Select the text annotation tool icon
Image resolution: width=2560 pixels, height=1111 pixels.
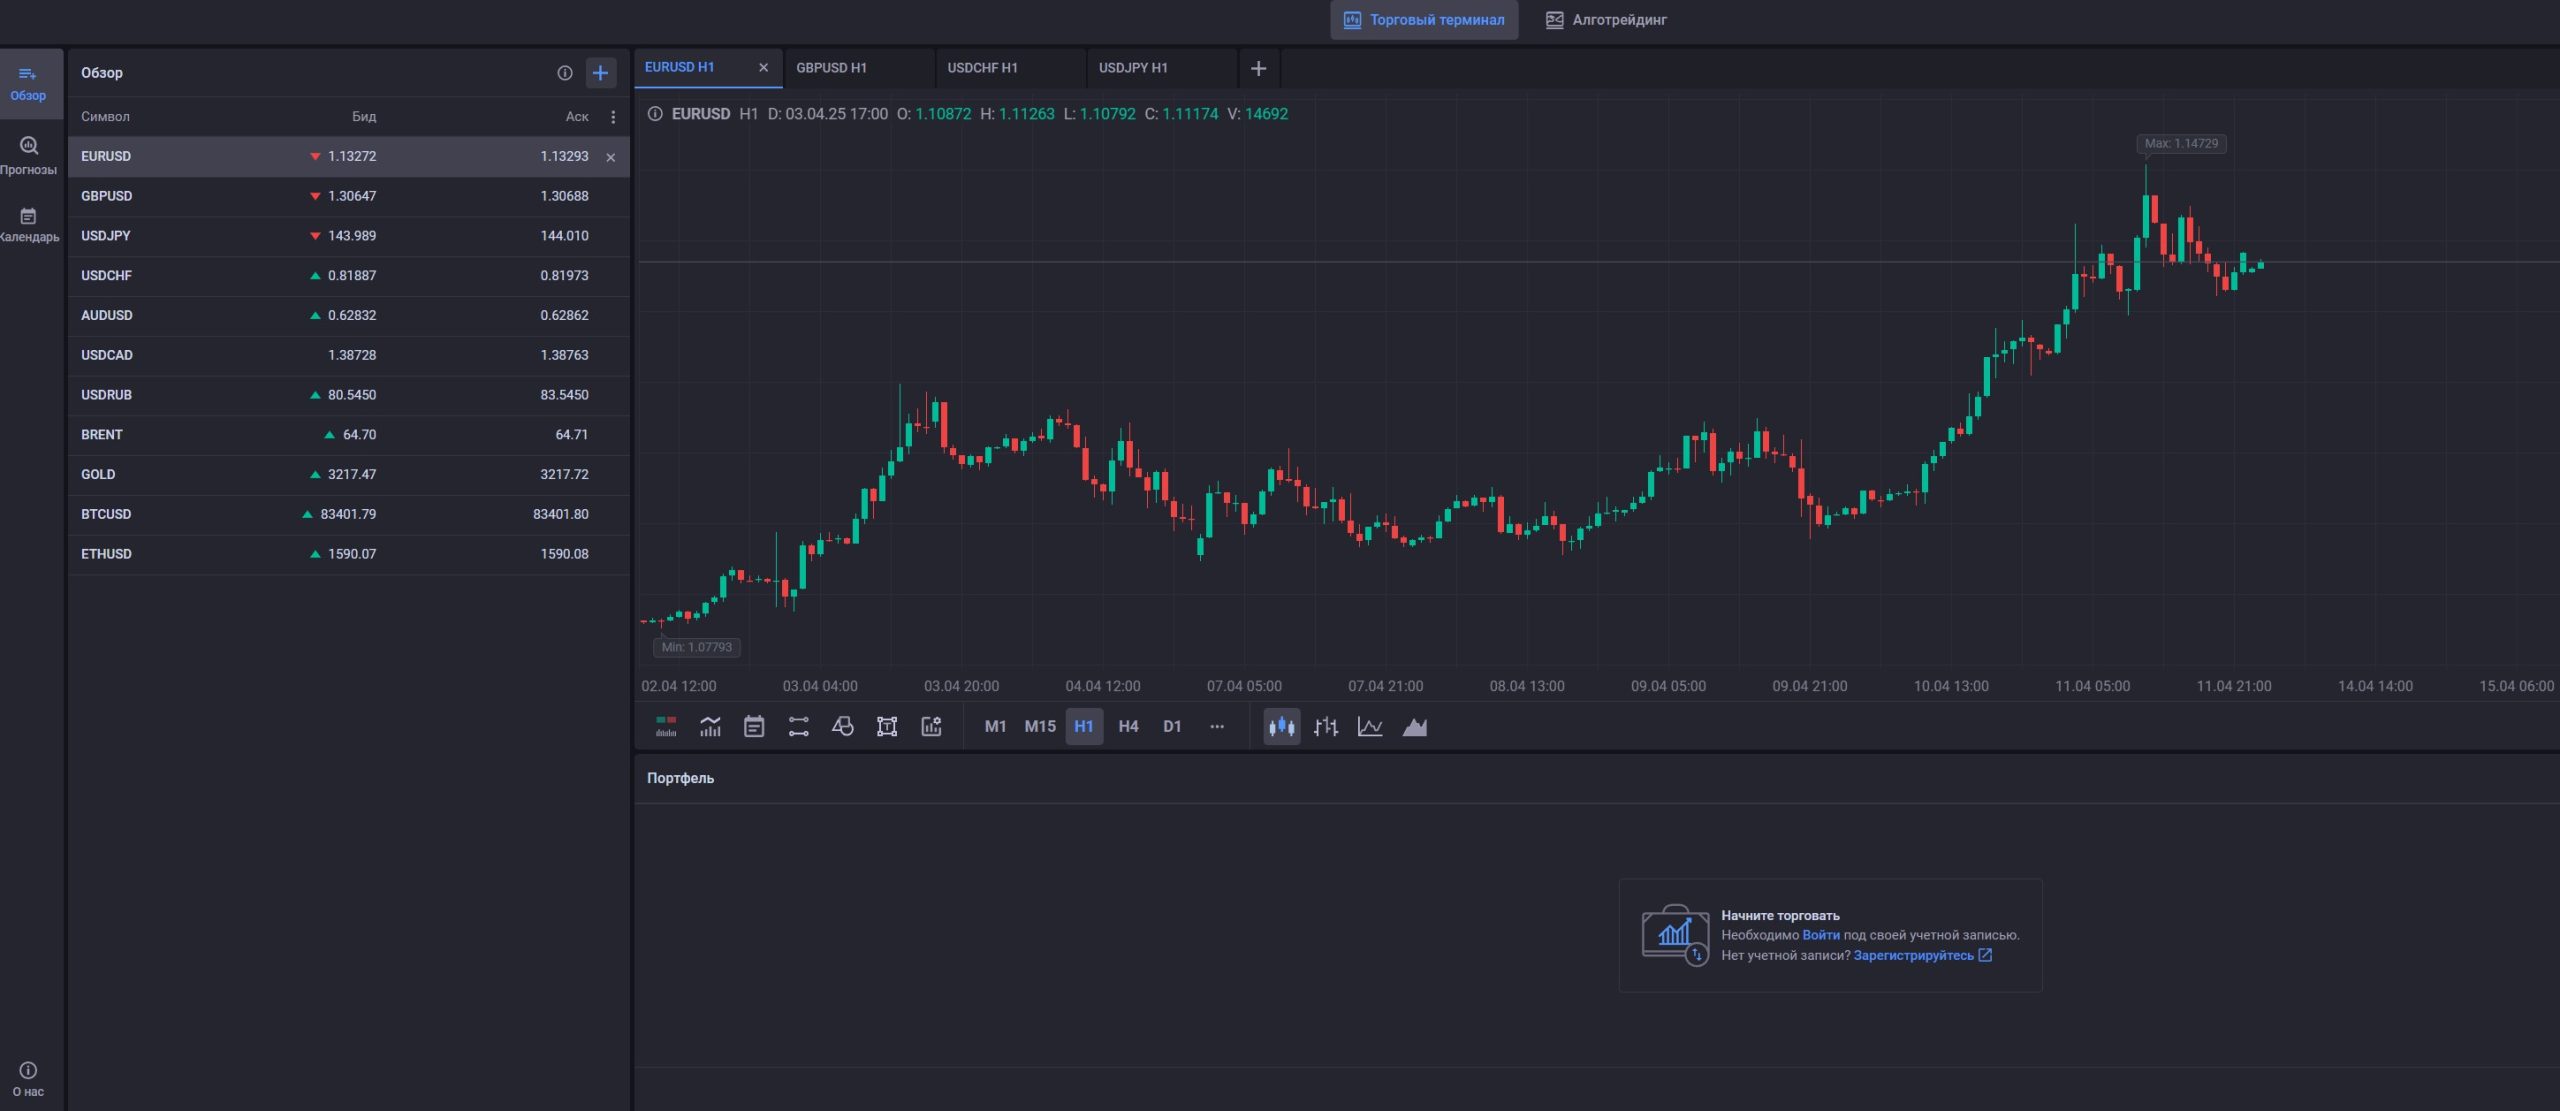(x=887, y=727)
